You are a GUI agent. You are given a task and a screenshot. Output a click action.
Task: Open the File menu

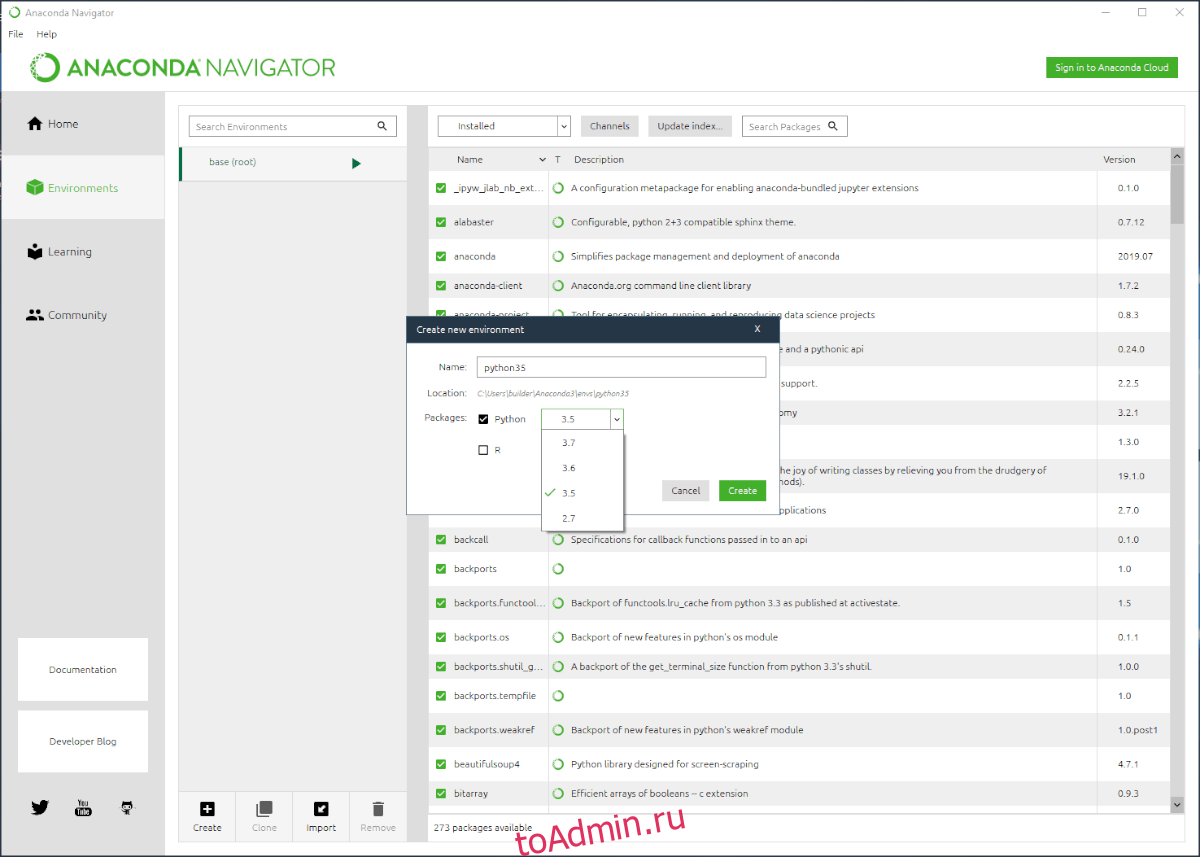(16, 34)
